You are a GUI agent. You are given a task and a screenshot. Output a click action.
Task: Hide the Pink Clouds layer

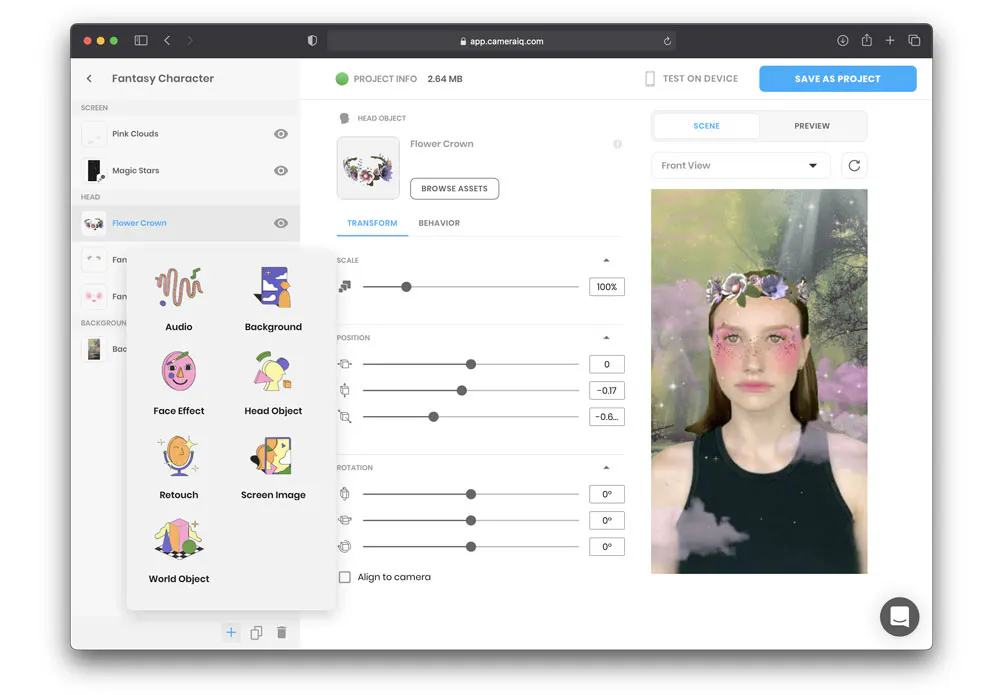click(x=281, y=134)
